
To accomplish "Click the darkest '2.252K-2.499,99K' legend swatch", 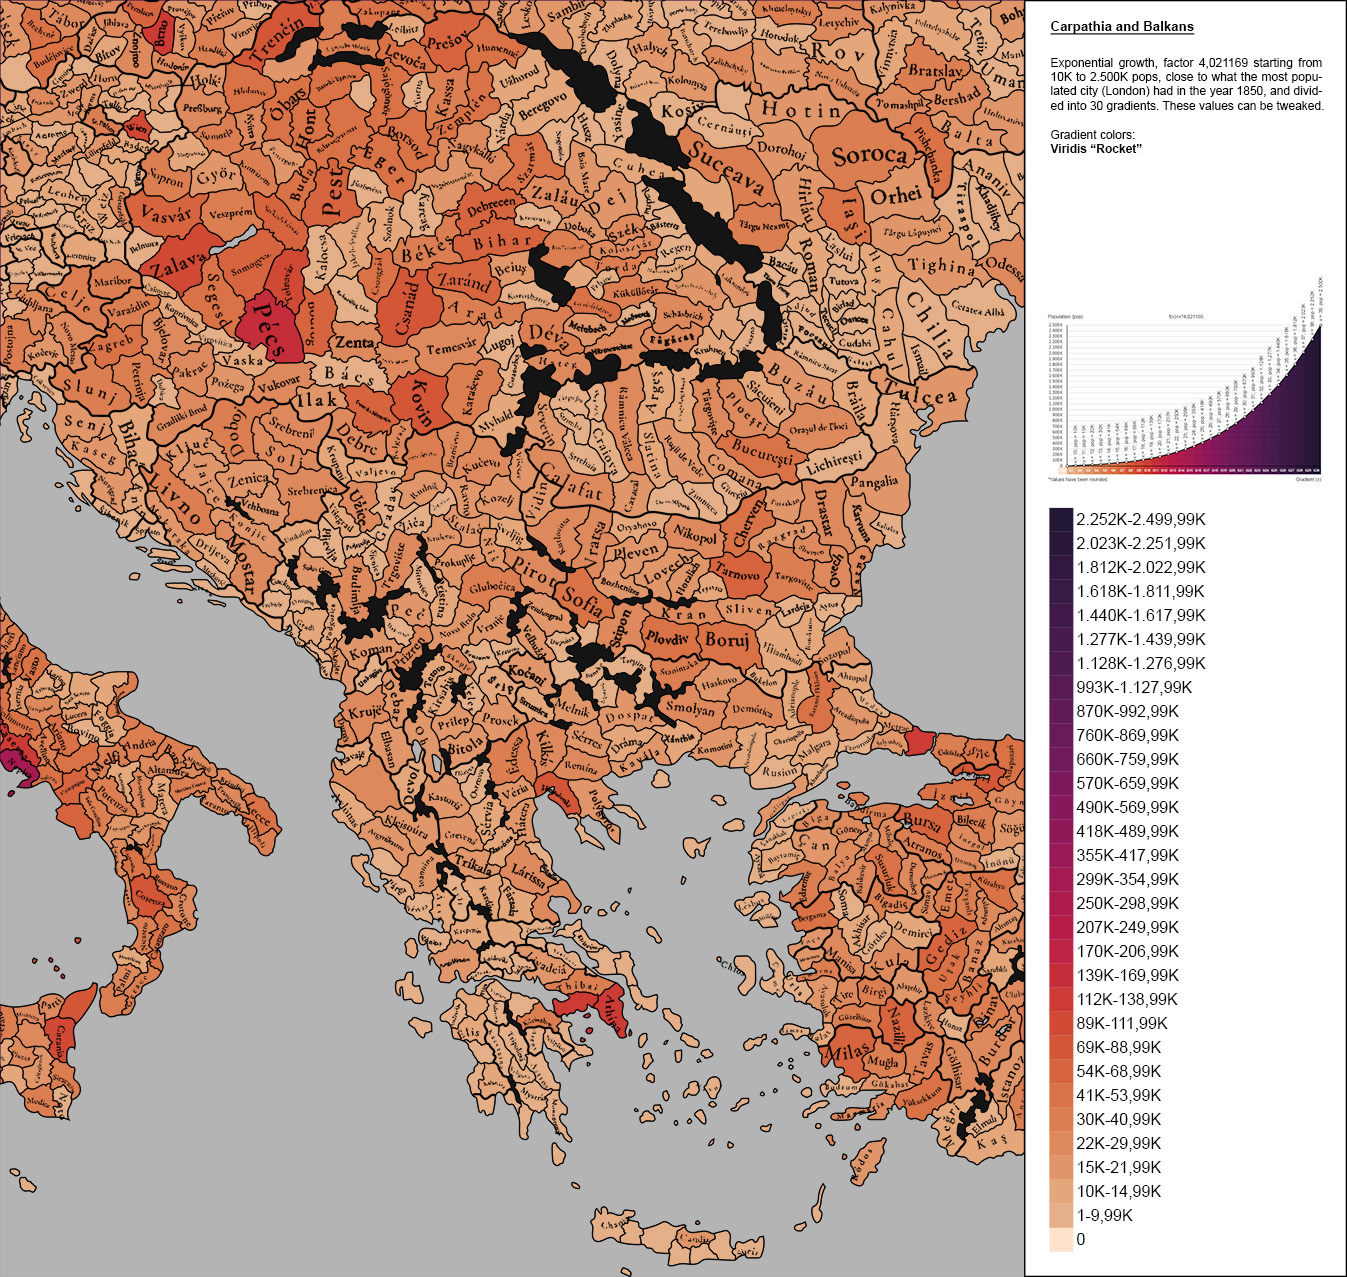I will (1059, 520).
